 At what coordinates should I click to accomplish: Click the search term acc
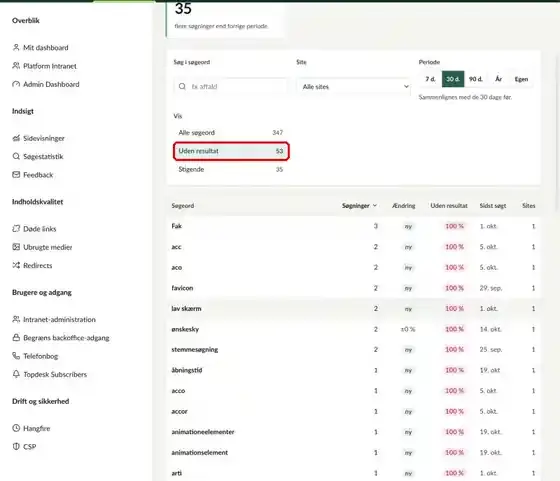pos(176,247)
